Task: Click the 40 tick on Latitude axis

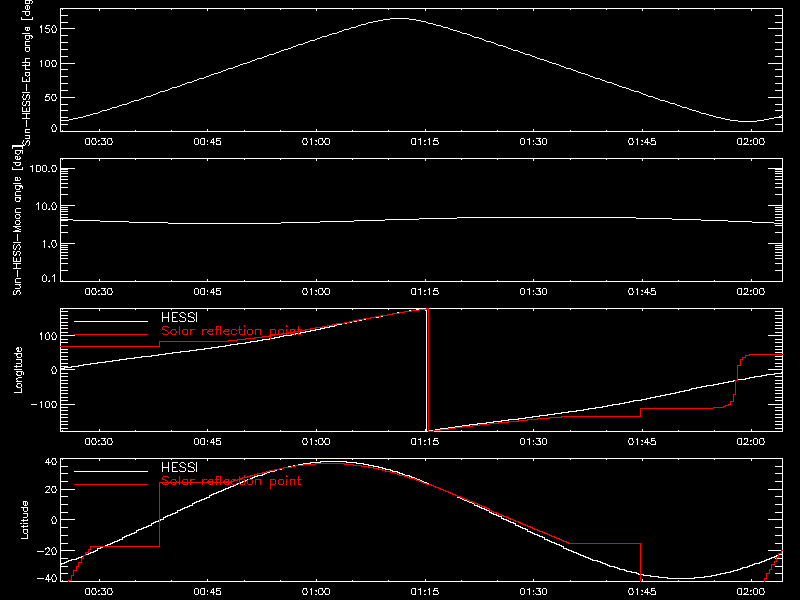Action: [51, 462]
